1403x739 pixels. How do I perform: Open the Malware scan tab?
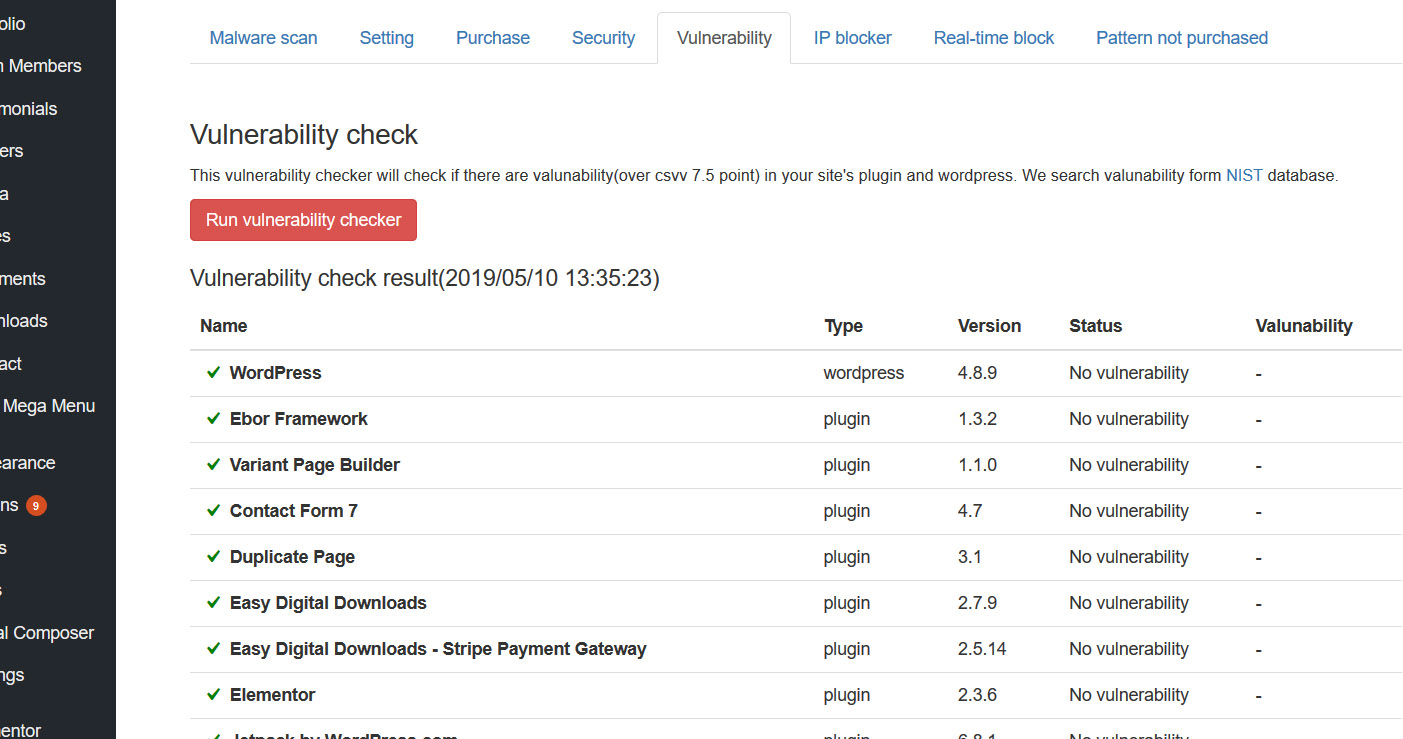coord(263,38)
